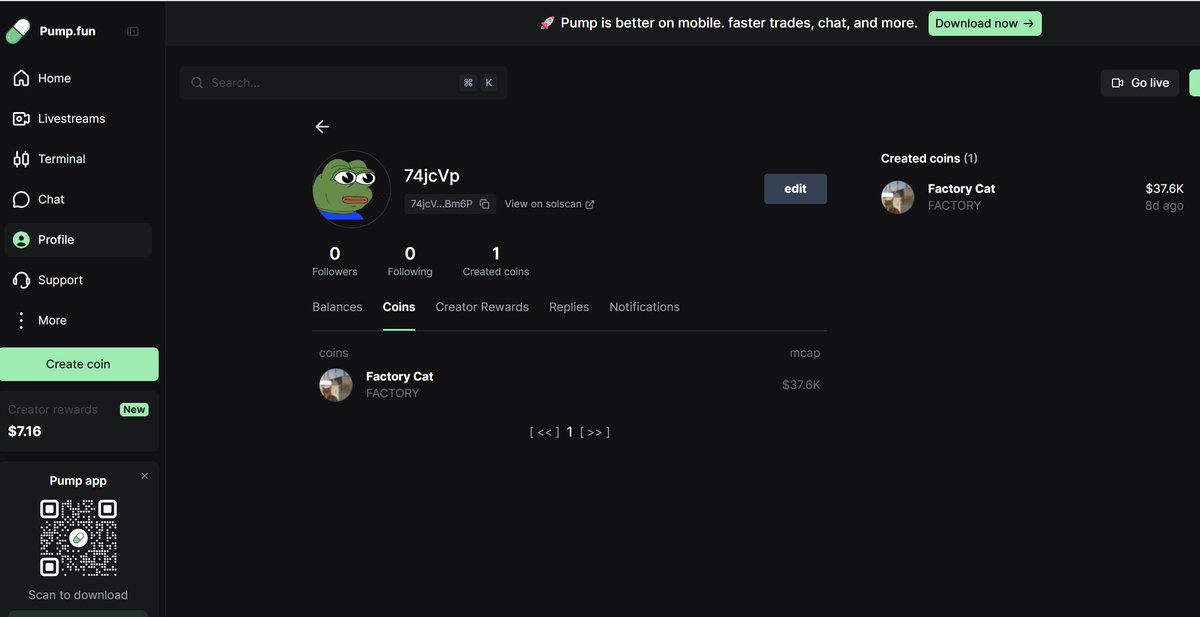Click Factory Cat image under Created coins

coord(898,197)
